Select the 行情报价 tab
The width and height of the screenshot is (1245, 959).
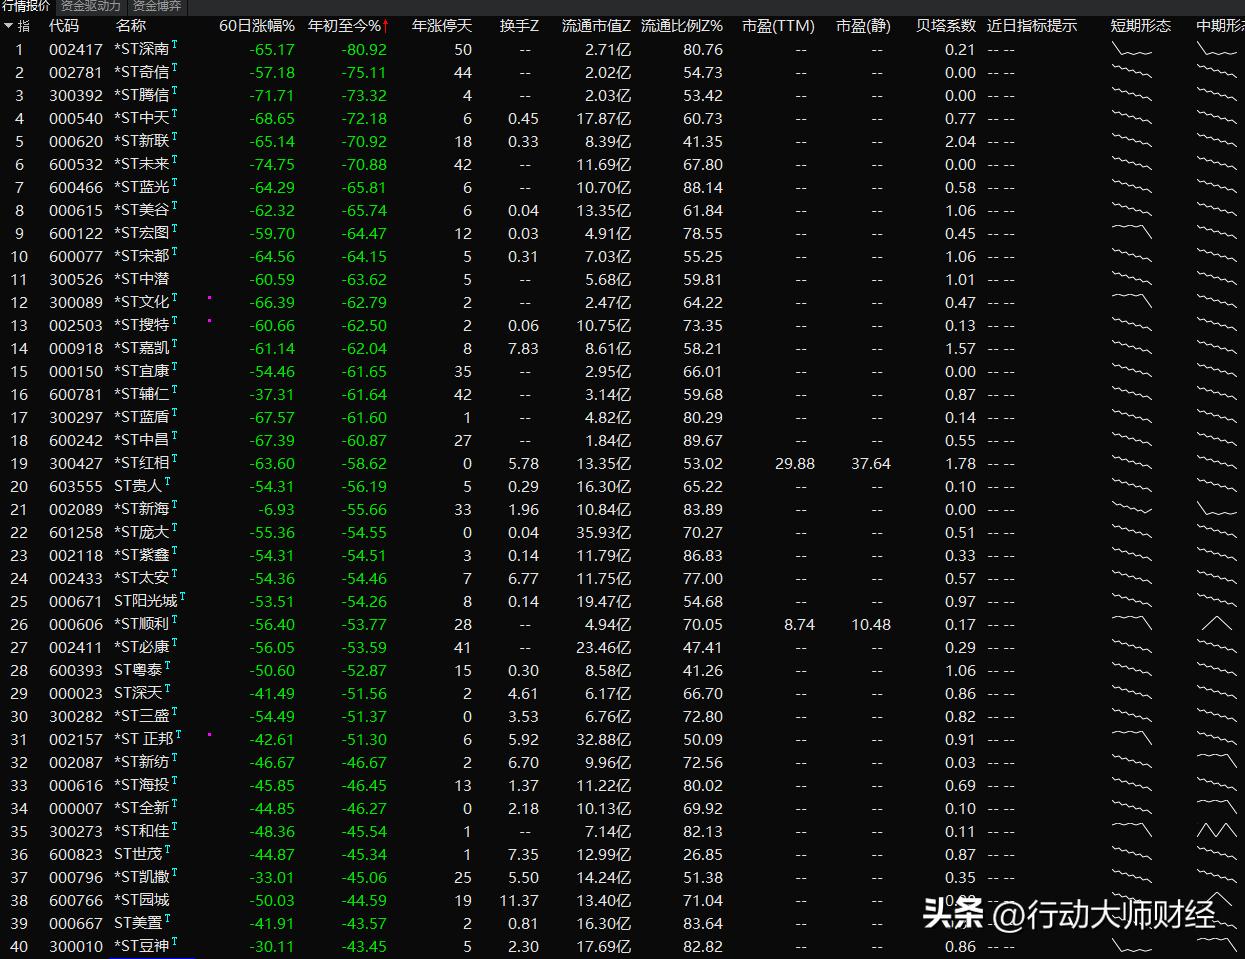26,6
